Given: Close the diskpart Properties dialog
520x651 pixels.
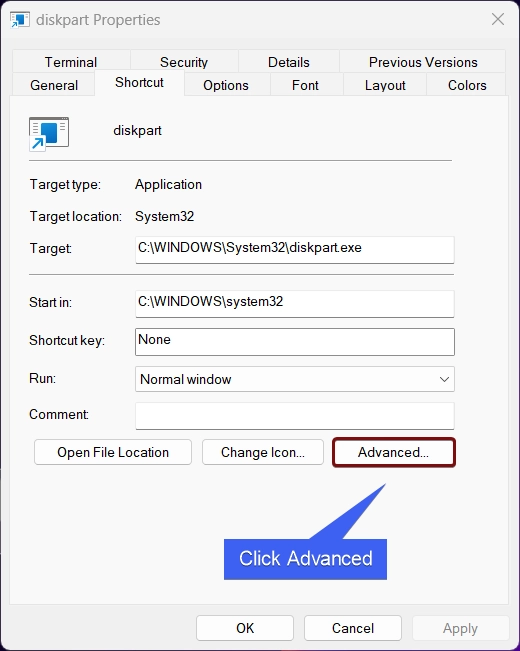Looking at the screenshot, I should coord(498,19).
